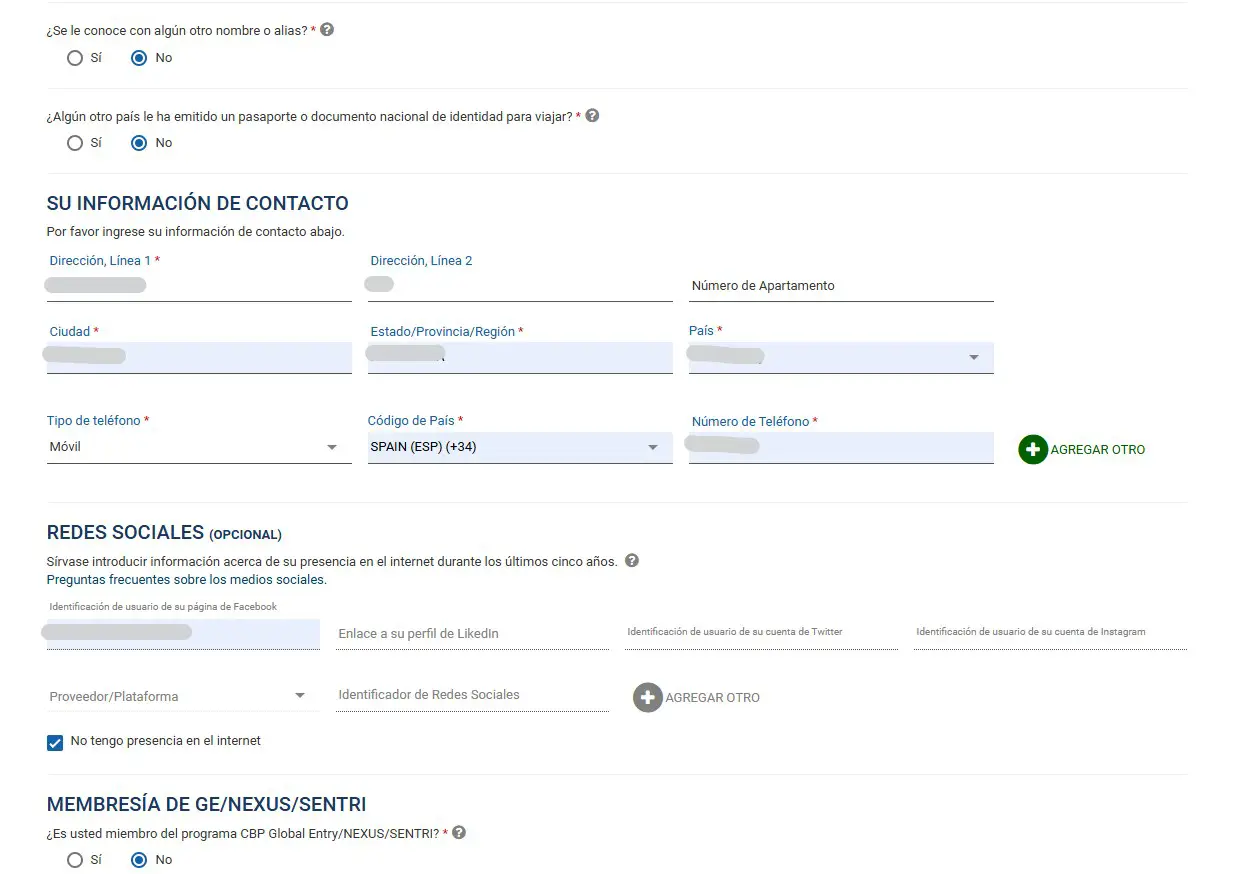Click gray plus icon to add social media
The height and width of the screenshot is (874, 1245).
648,697
